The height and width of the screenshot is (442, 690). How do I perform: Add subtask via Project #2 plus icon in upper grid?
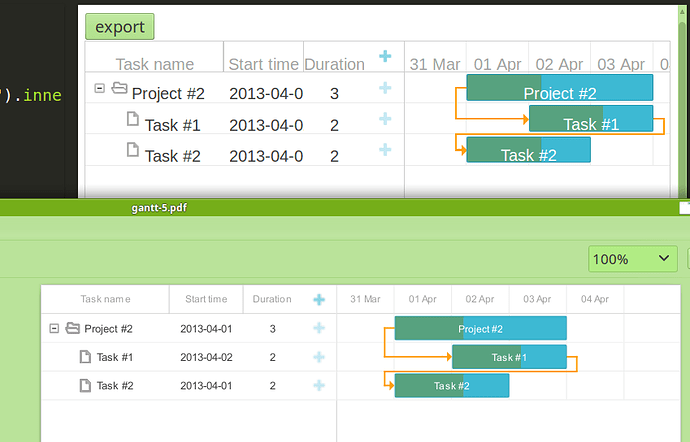385,88
